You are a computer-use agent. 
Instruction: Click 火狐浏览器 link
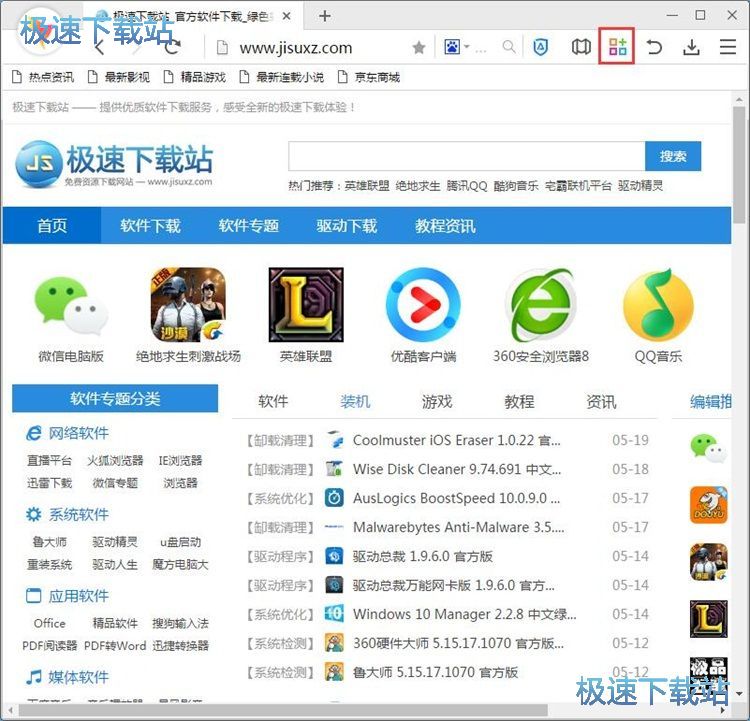(x=115, y=460)
